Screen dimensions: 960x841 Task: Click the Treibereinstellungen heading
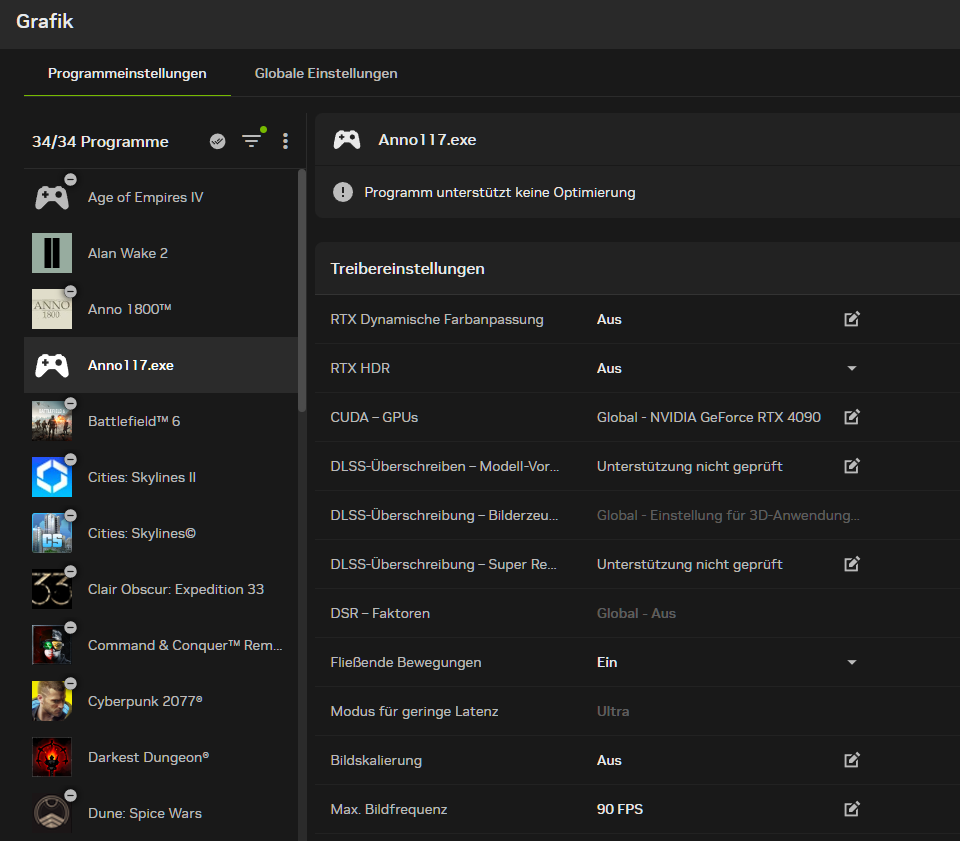[x=407, y=269]
